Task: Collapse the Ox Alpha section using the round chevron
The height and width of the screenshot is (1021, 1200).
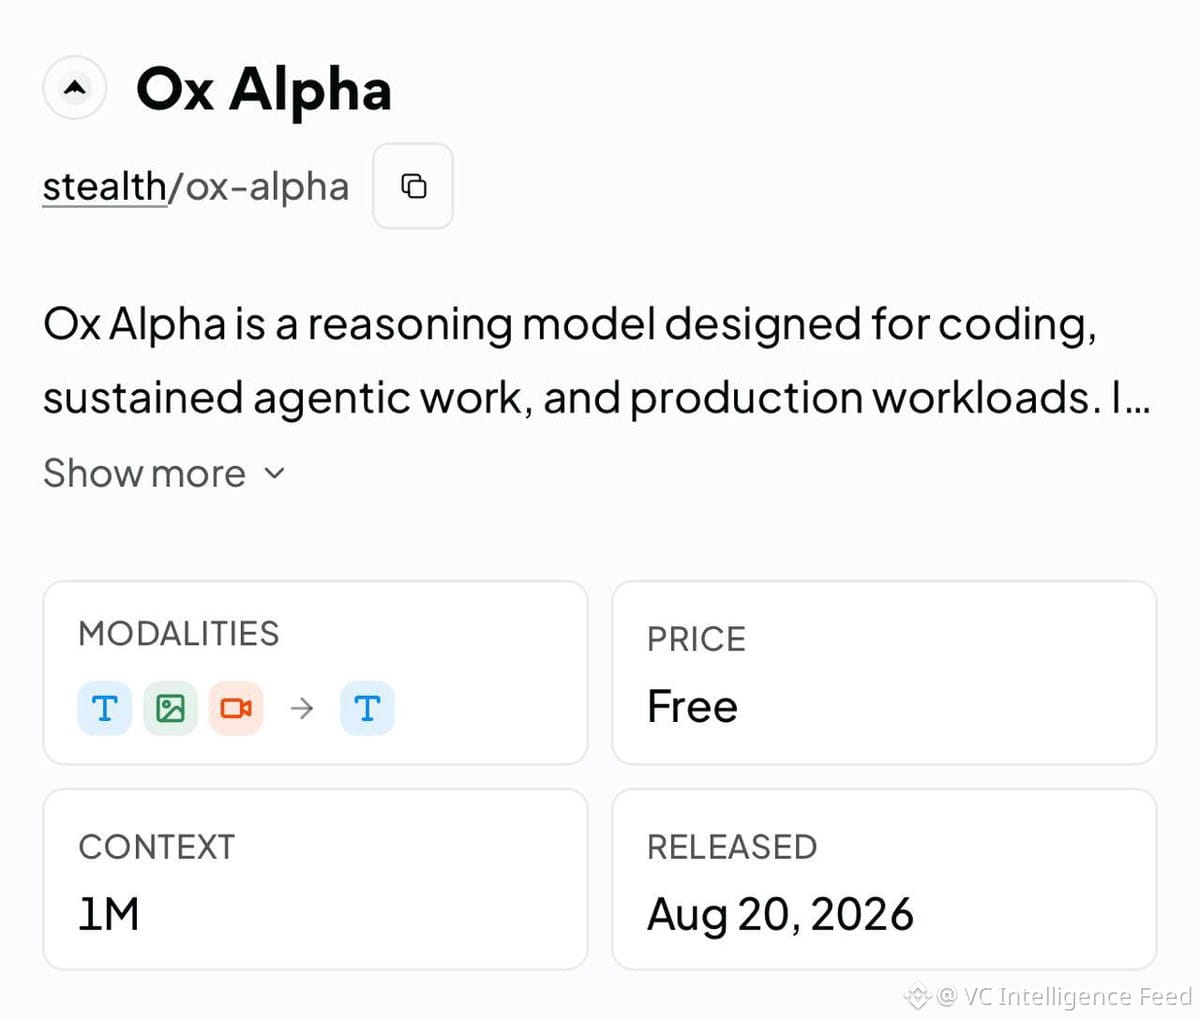Action: (74, 88)
